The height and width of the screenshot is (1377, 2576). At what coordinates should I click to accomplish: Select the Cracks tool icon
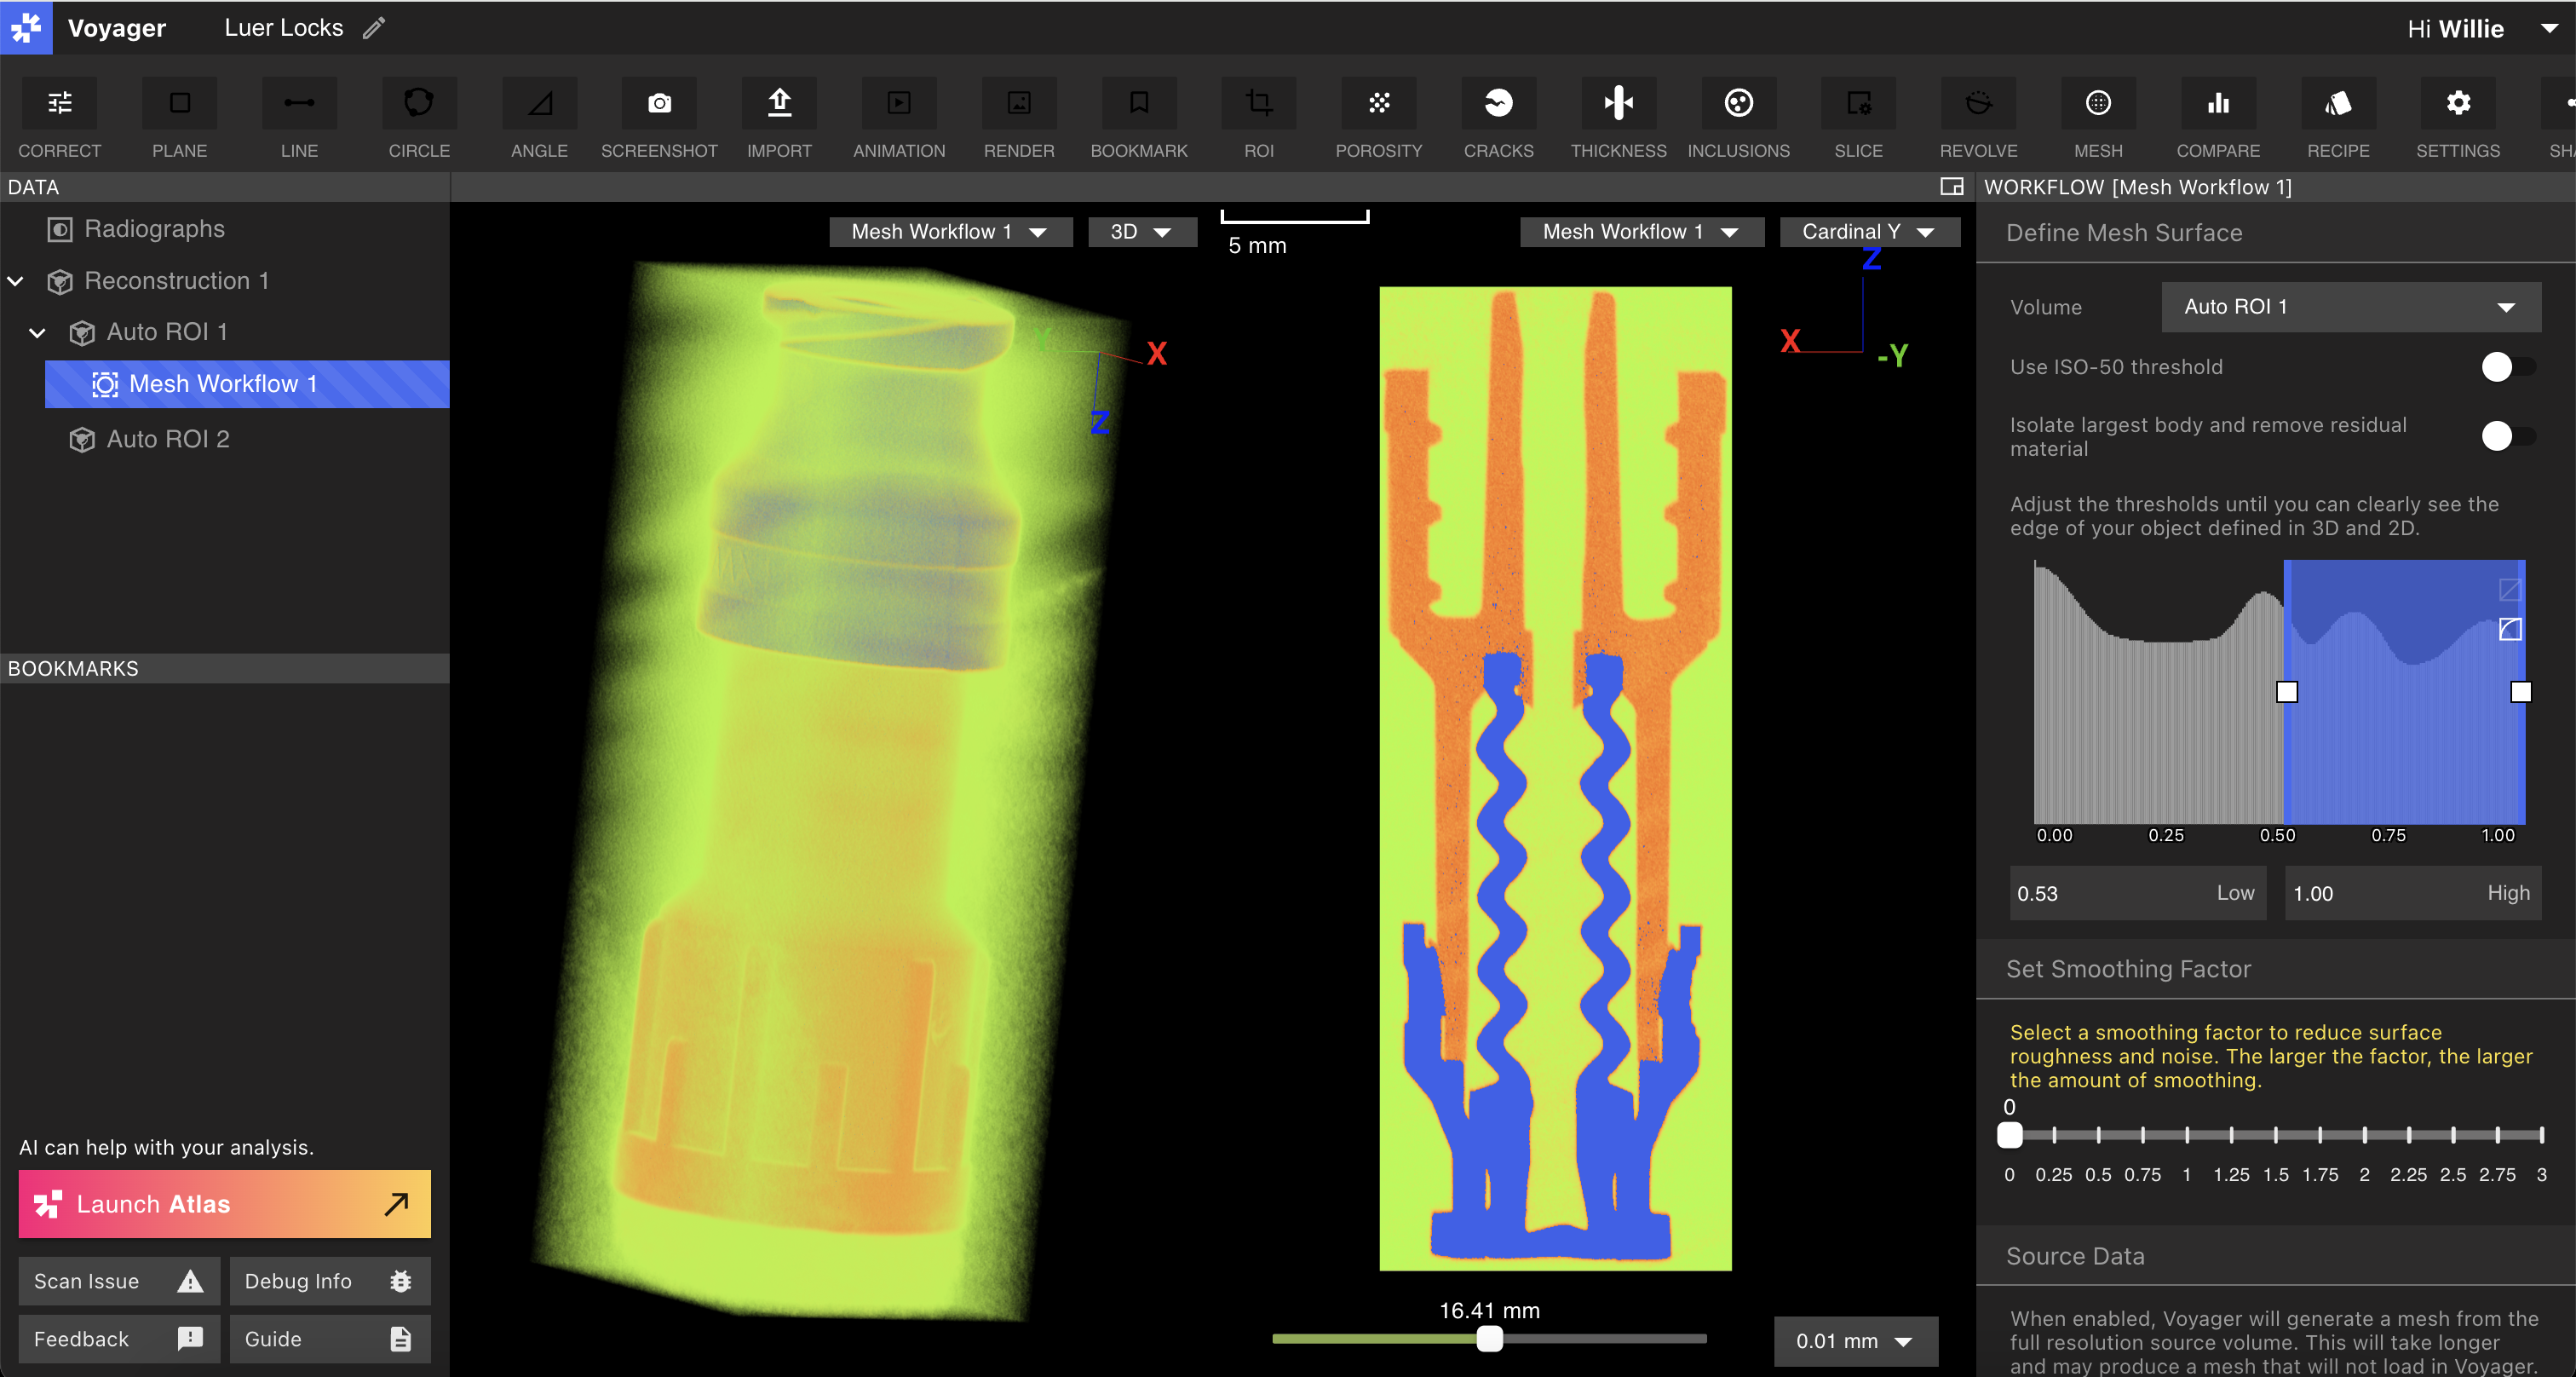pyautogui.click(x=1498, y=103)
